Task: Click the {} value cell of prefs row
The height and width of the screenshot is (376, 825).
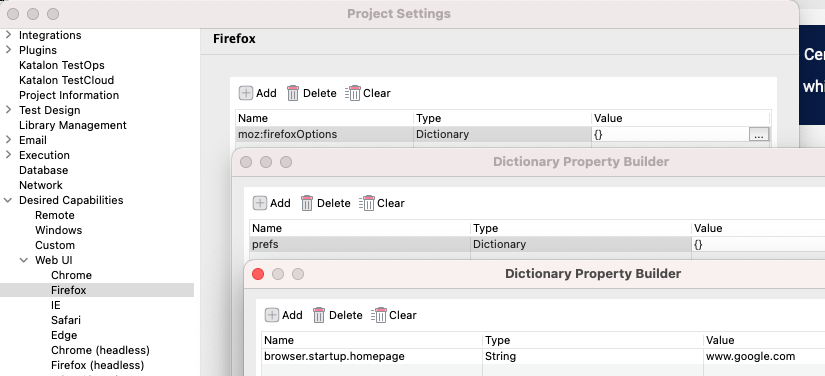Action: coord(758,244)
